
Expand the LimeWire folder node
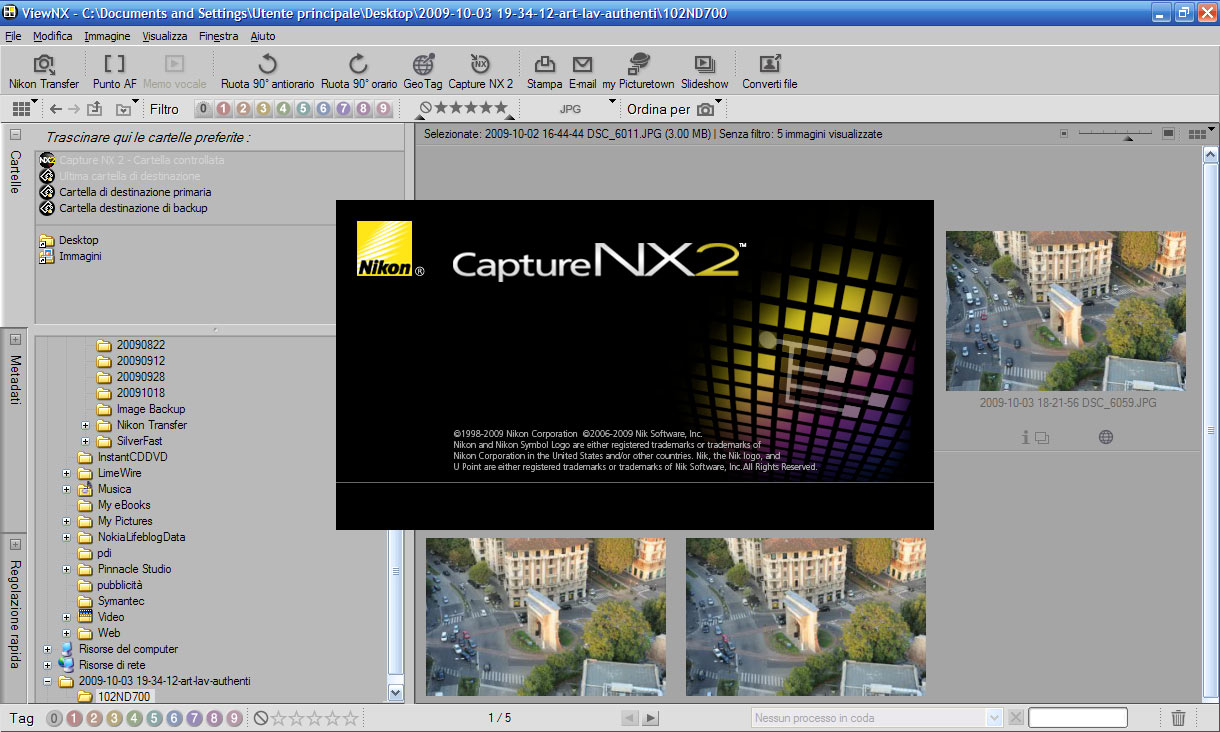pos(67,473)
